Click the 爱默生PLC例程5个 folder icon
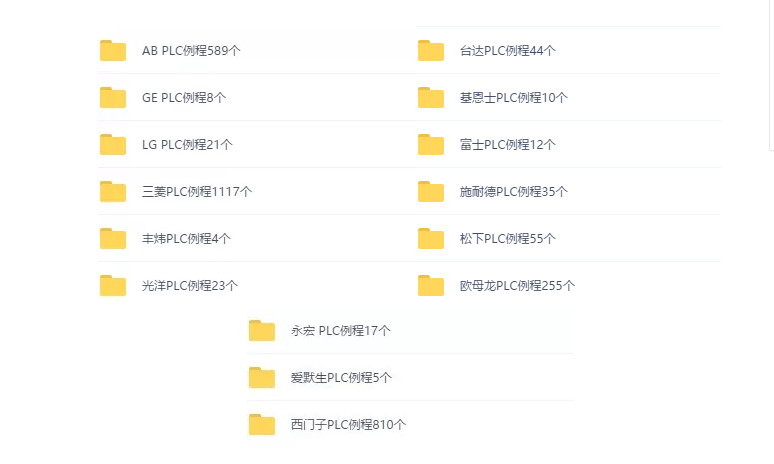Image resolution: width=774 pixels, height=464 pixels. pos(262,378)
